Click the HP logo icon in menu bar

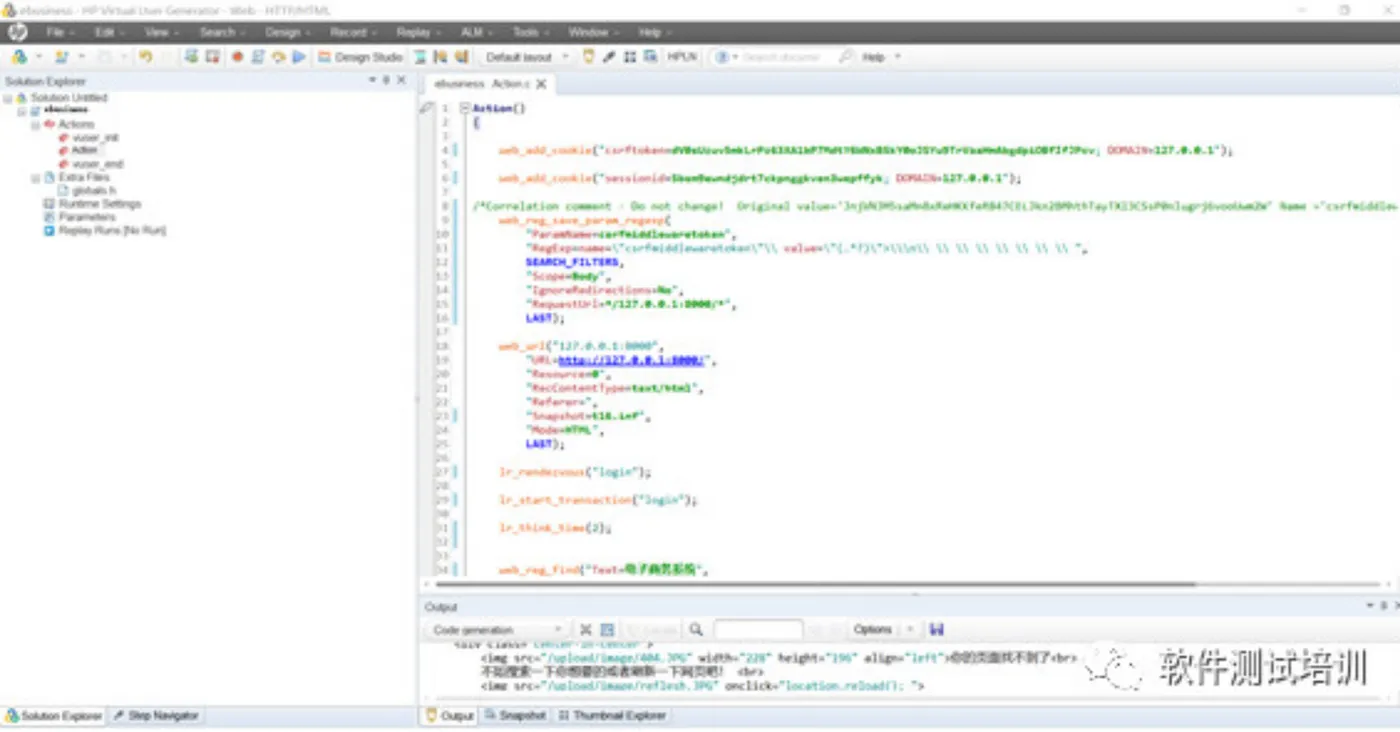coord(17,32)
